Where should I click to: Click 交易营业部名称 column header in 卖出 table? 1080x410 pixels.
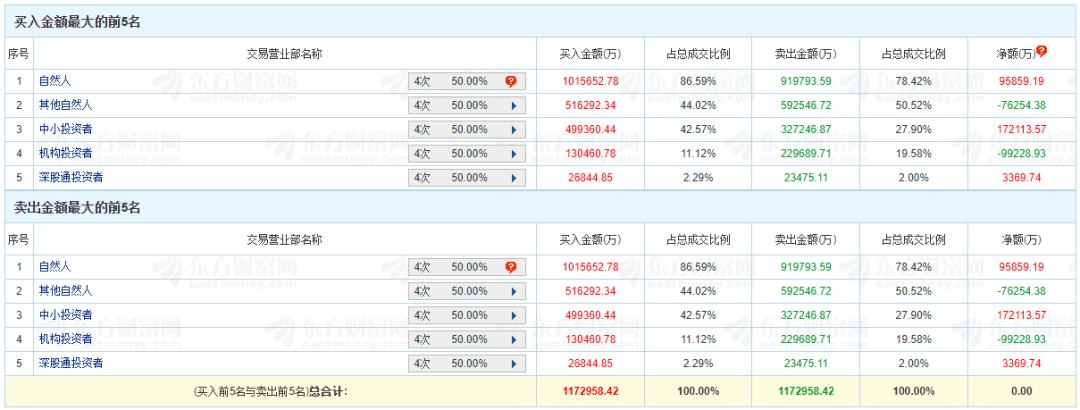pos(285,240)
